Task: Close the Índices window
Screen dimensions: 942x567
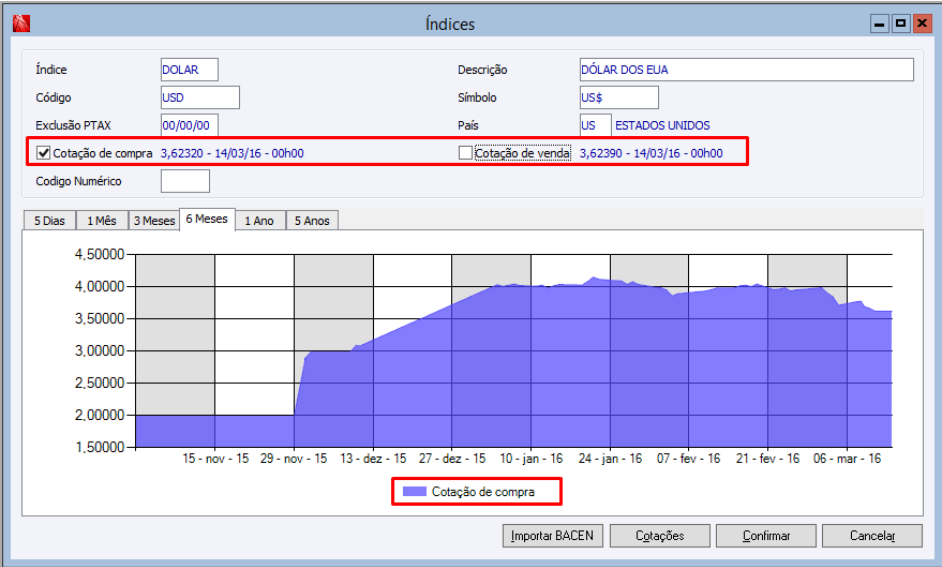Action: point(922,23)
